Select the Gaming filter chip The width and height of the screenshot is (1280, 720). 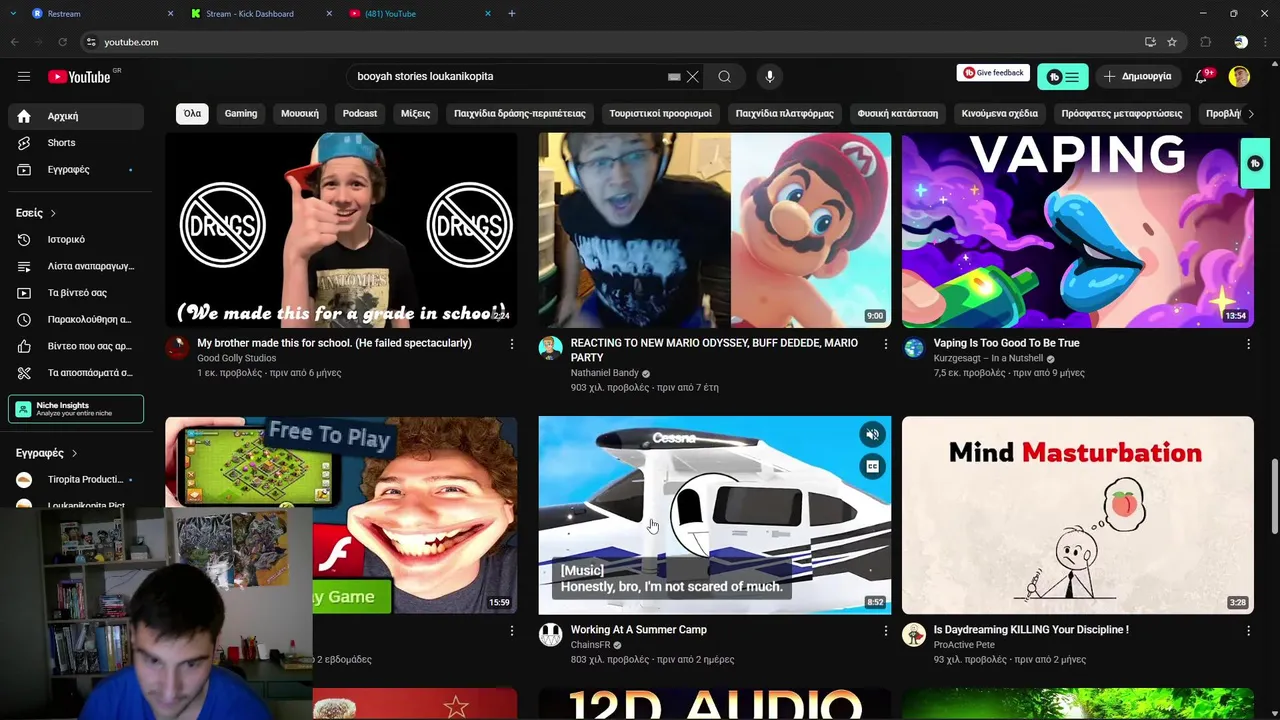tap(241, 113)
